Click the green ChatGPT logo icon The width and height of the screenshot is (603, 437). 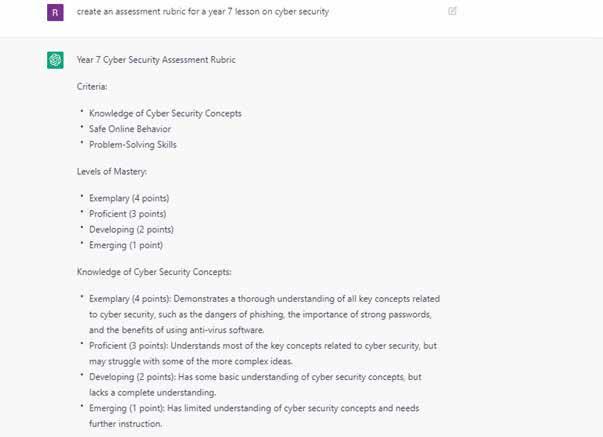(55, 60)
